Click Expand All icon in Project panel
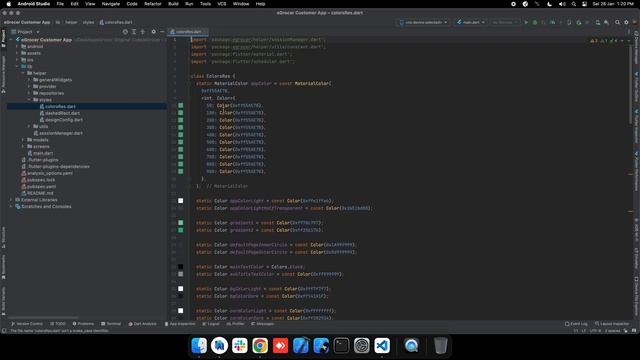 point(134,31)
